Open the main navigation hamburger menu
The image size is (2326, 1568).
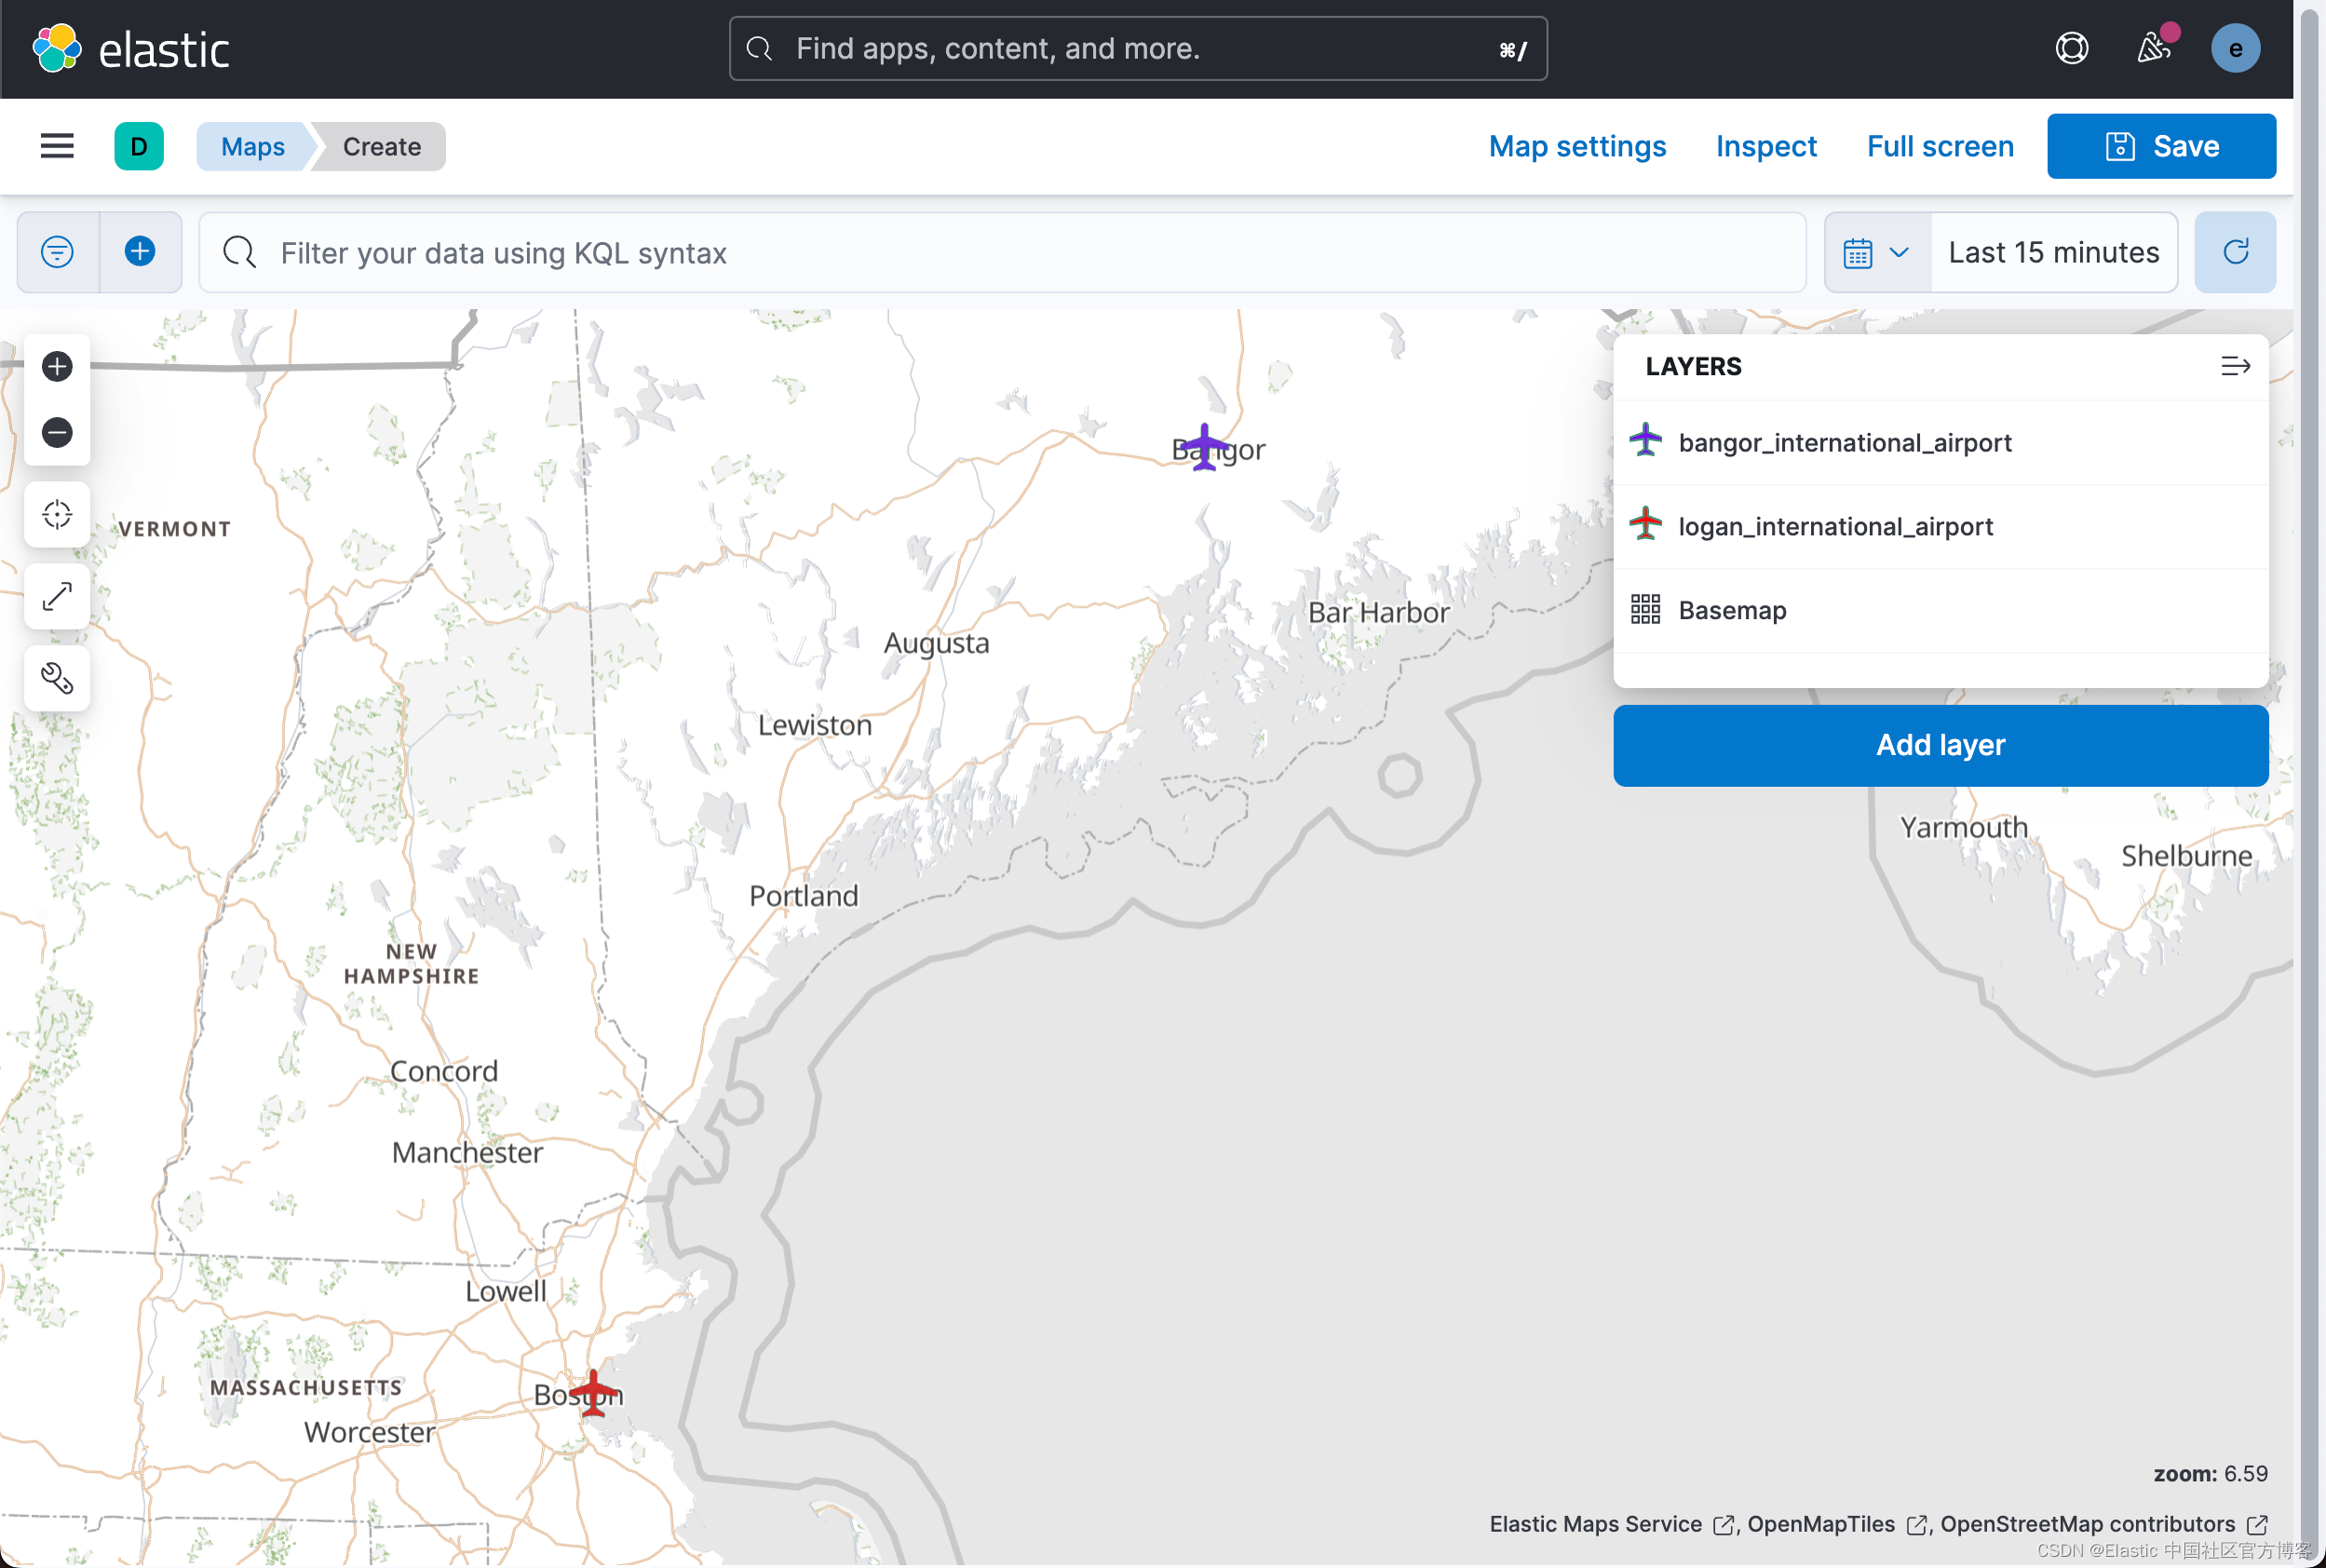coord(57,146)
